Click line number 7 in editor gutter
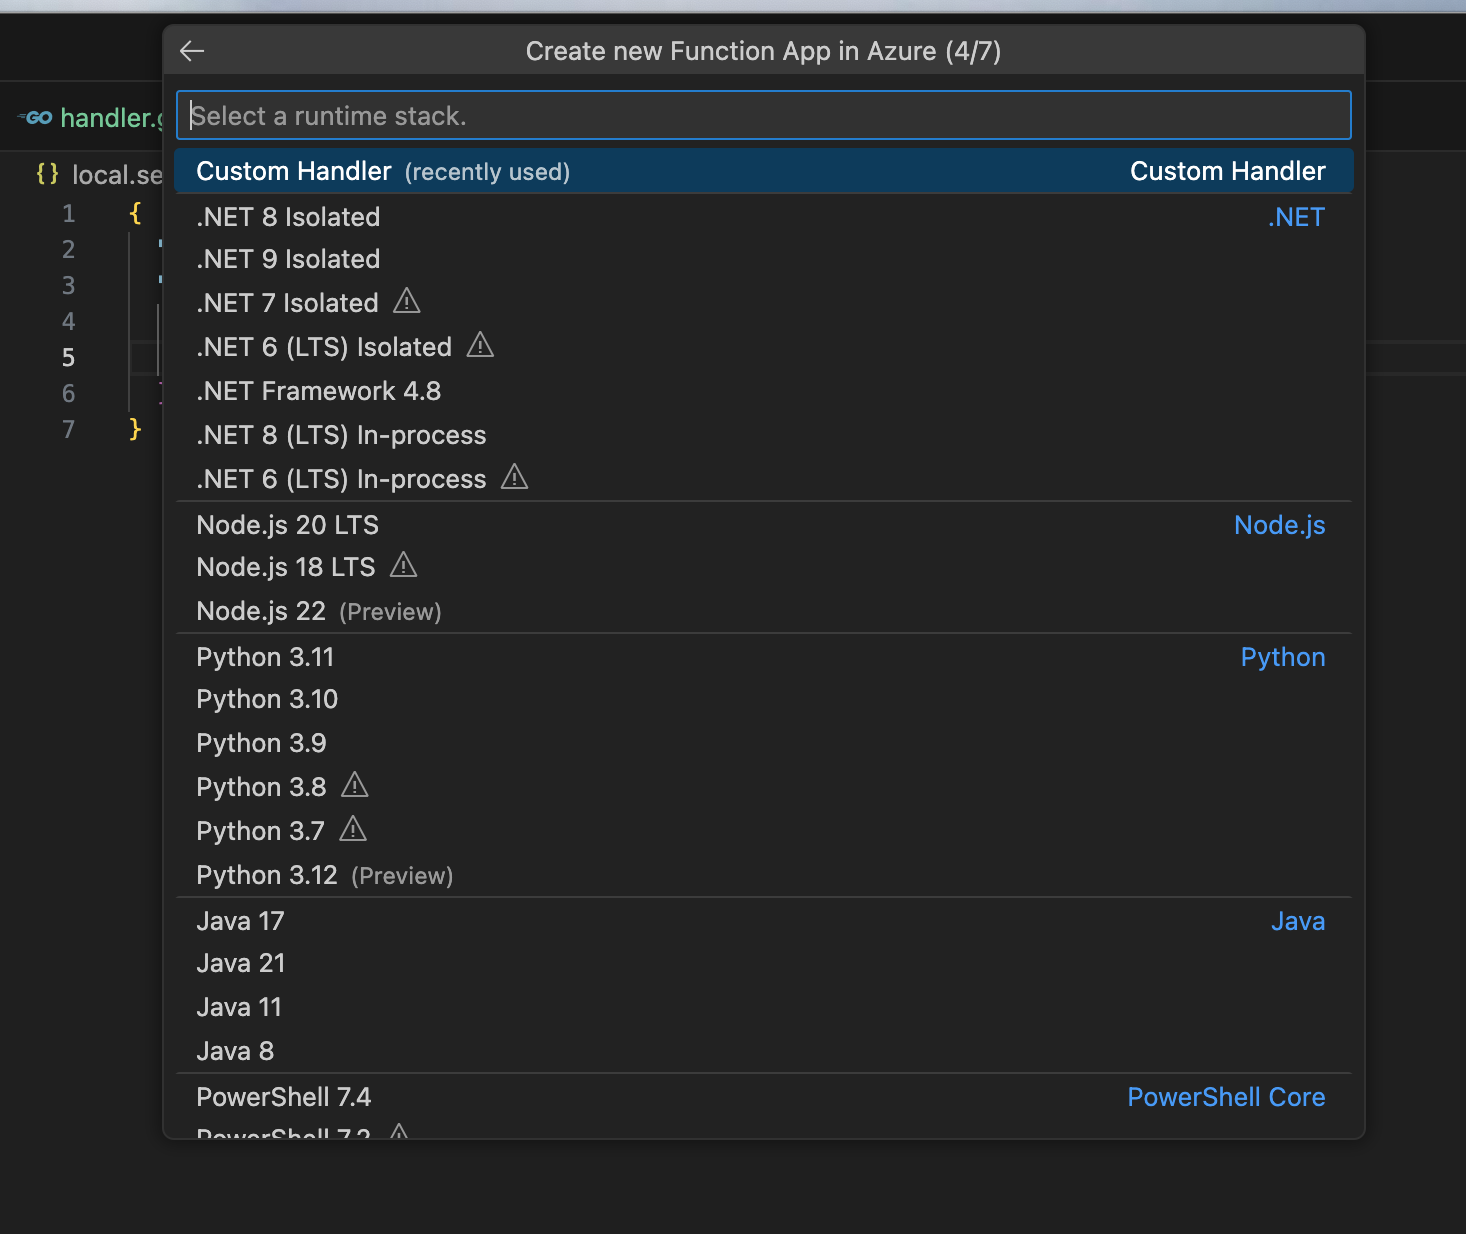The image size is (1466, 1234). coord(68,430)
